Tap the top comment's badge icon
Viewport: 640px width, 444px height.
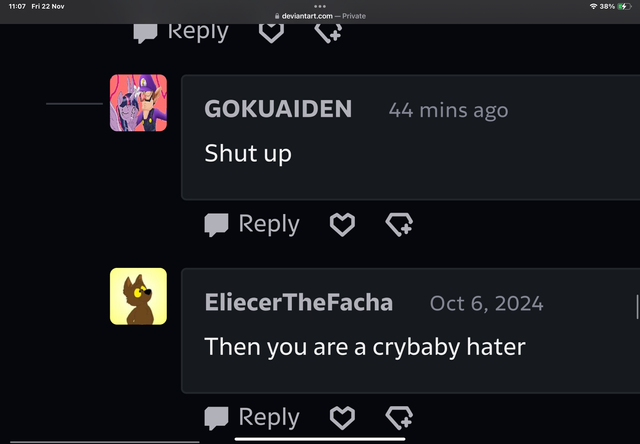pos(328,33)
